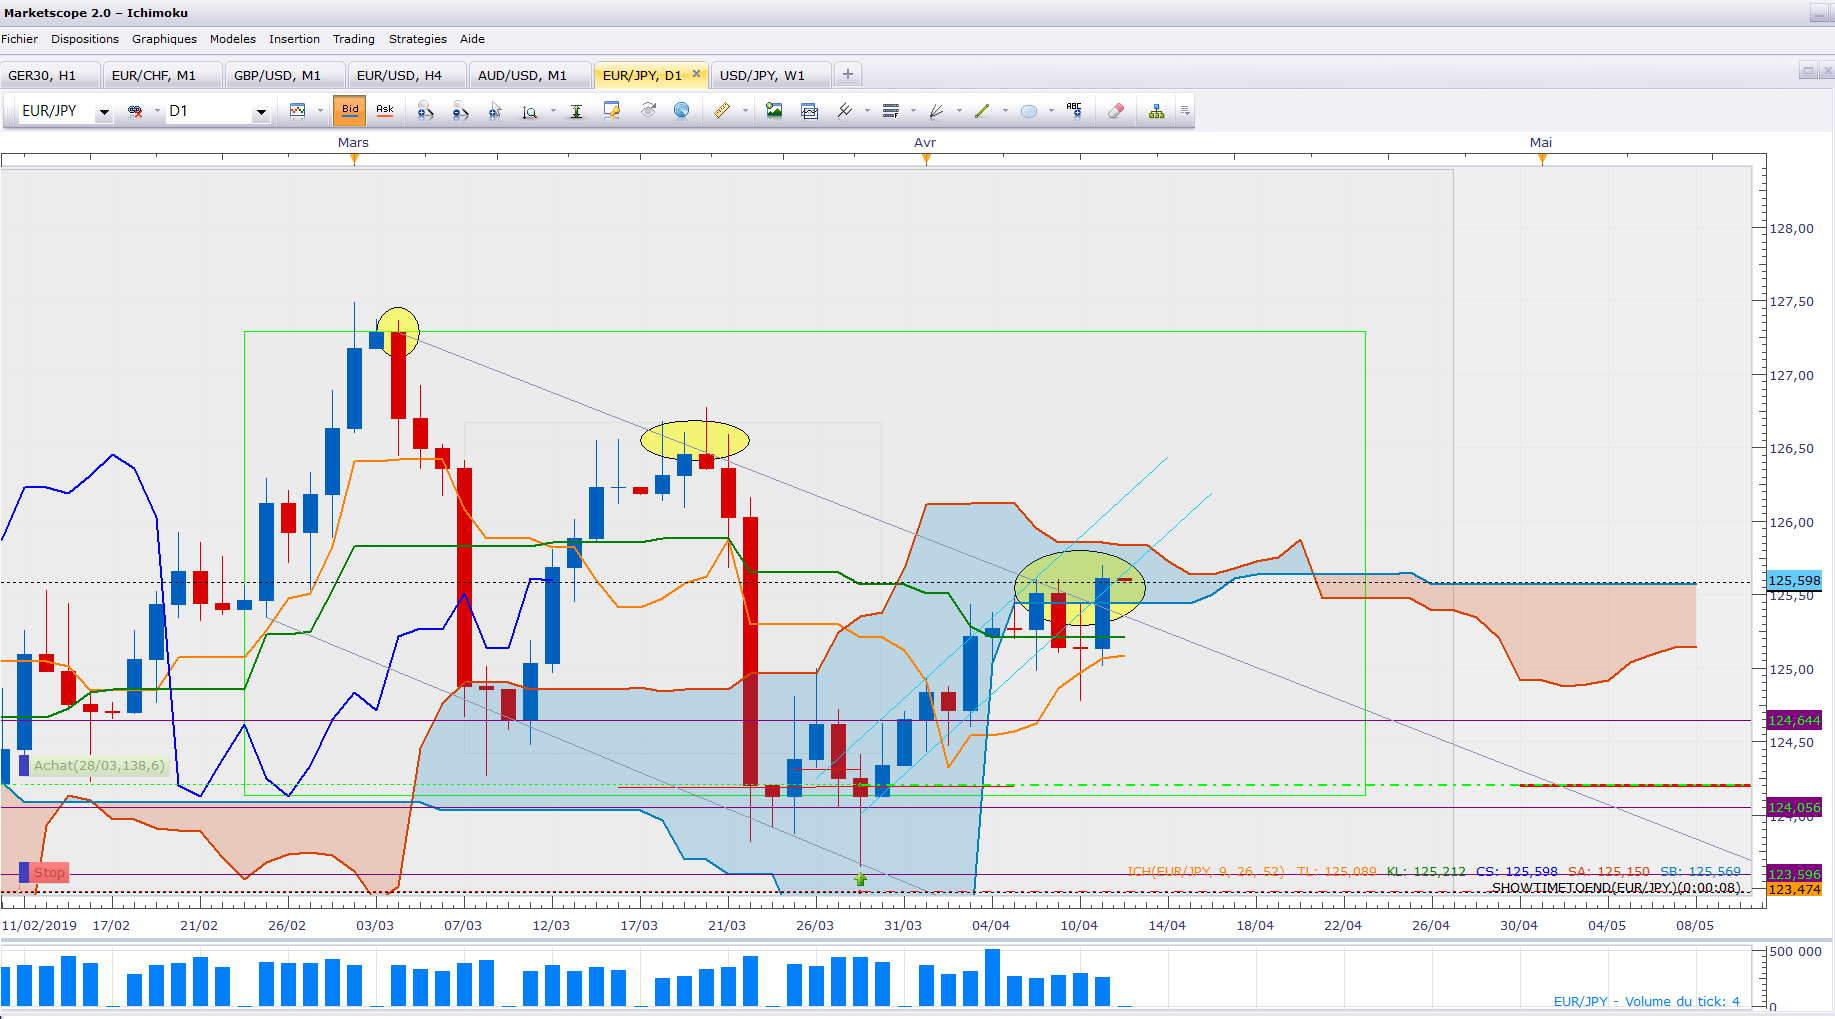Screen dimensions: 1835x1019
Task: Expand the trend line dropdown arrow
Action: coord(1005,111)
